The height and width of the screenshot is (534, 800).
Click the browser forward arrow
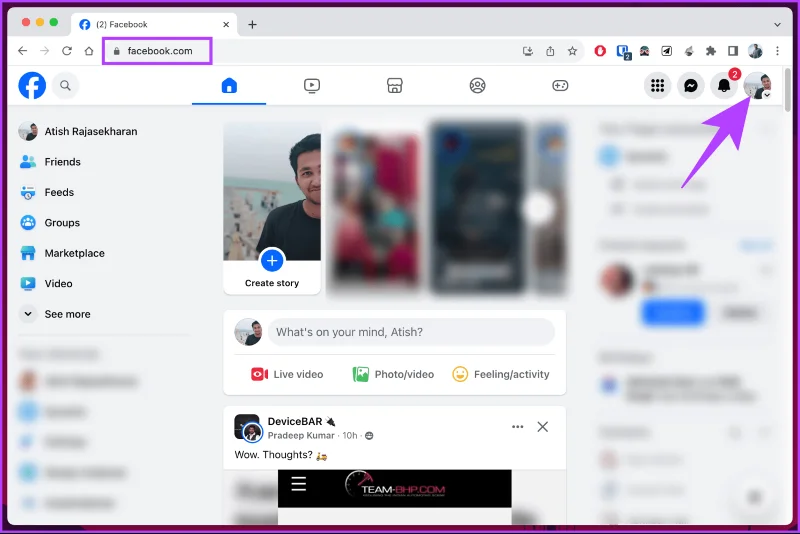coord(44,50)
